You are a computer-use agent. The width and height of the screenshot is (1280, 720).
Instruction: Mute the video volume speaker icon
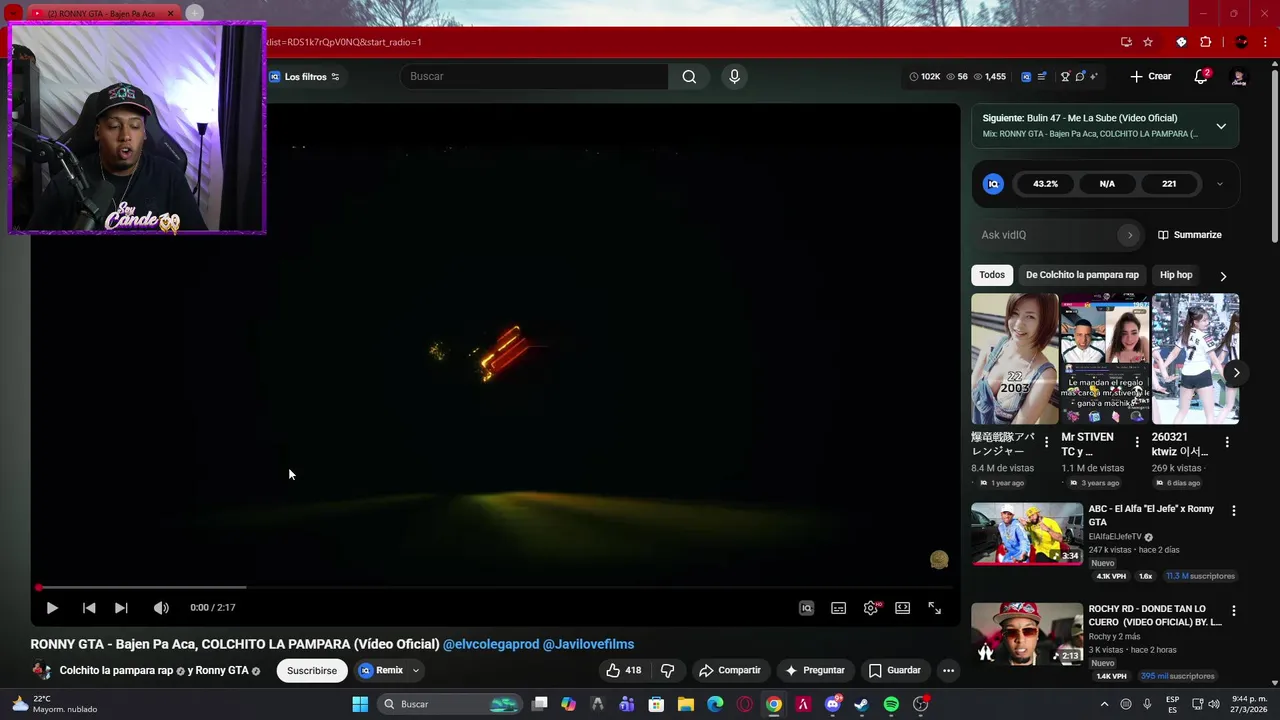pos(161,608)
